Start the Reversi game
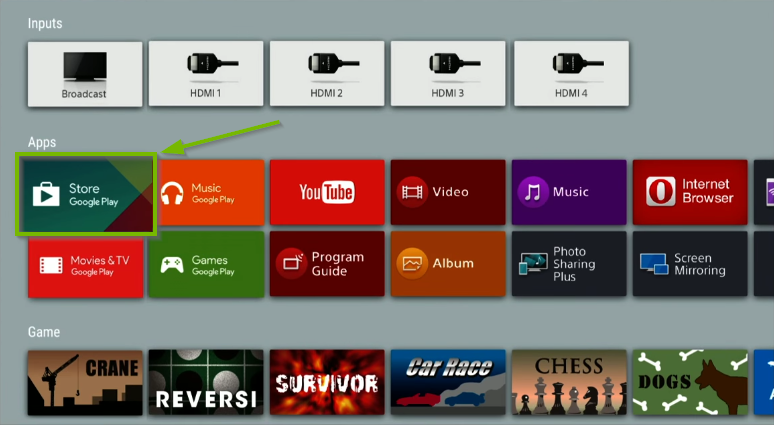Screen dimensions: 774x425 click(206, 383)
